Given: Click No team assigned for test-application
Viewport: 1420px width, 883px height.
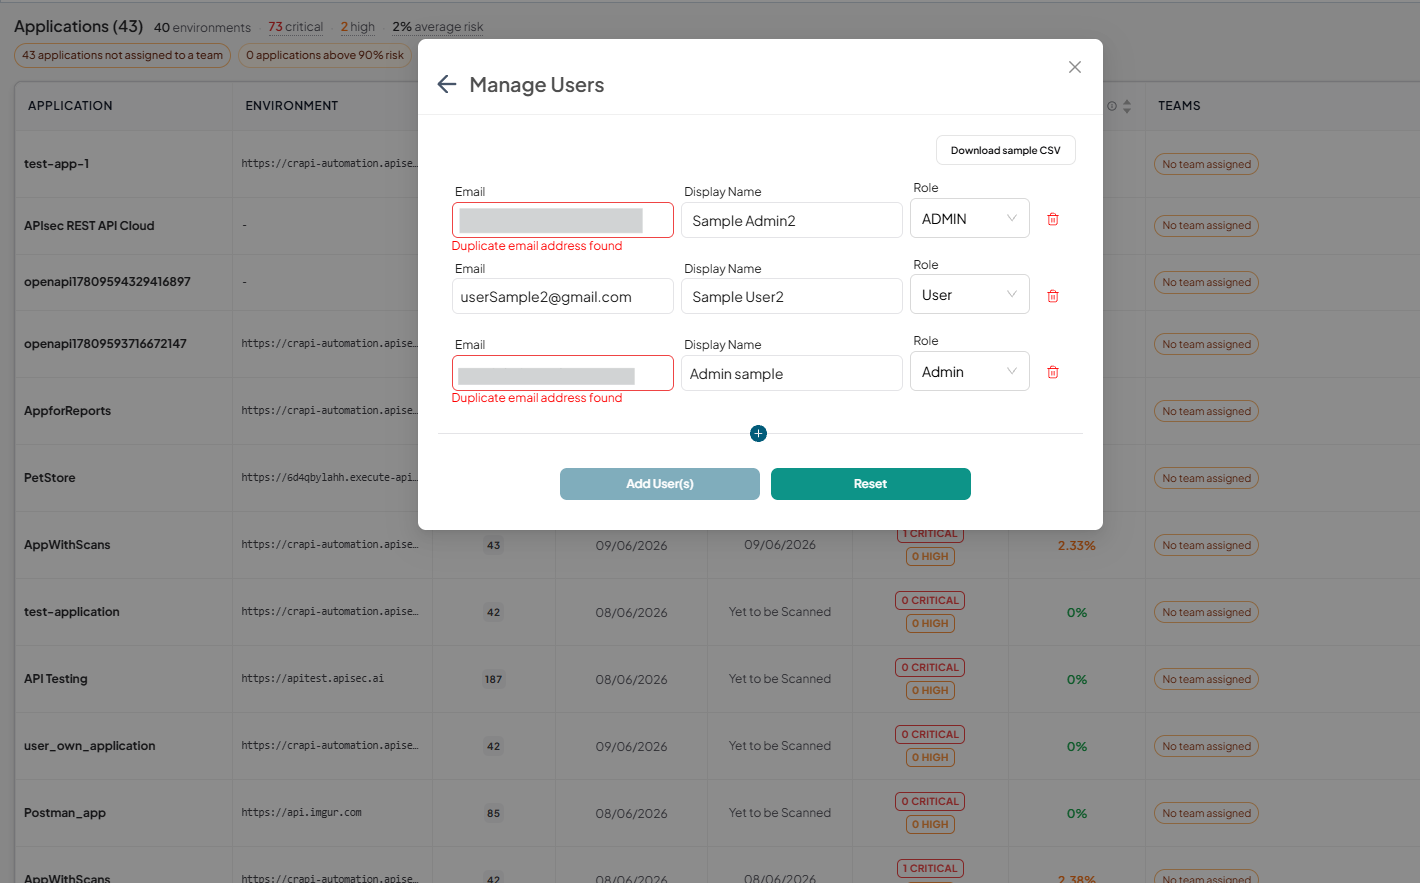Looking at the screenshot, I should pos(1206,612).
